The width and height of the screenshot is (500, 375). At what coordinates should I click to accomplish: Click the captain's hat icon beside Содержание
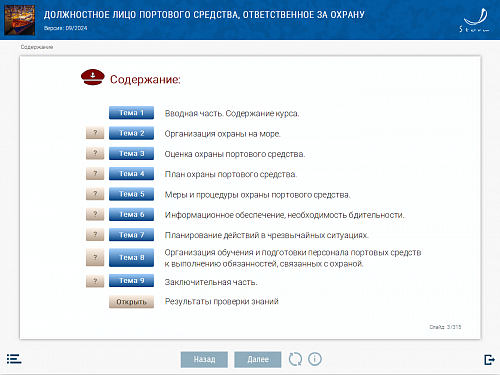tap(93, 77)
